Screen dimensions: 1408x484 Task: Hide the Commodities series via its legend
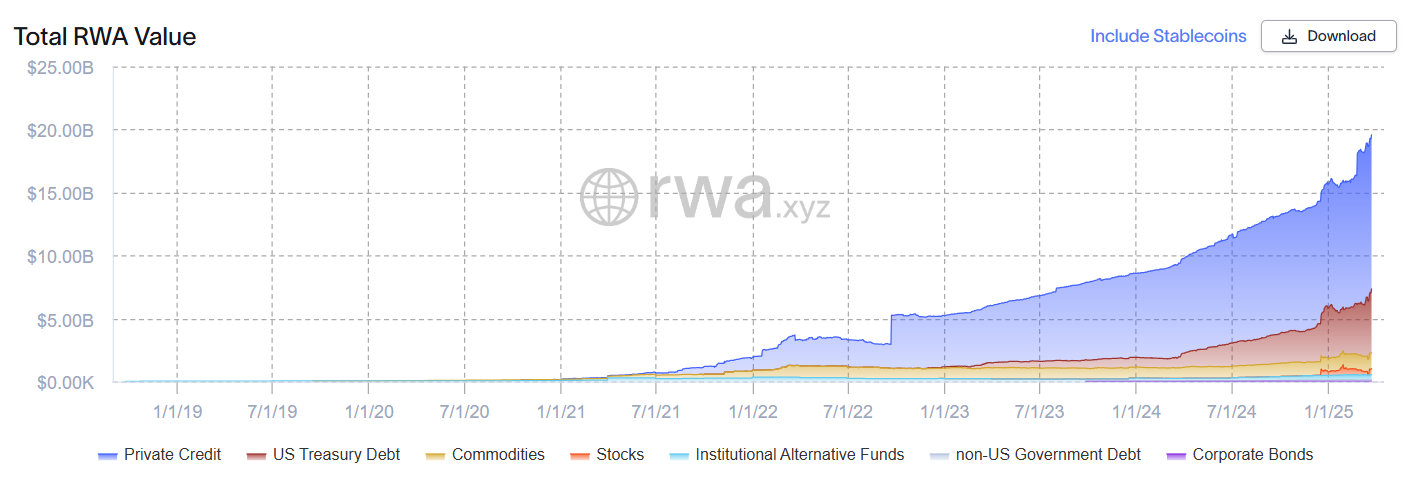tap(498, 455)
